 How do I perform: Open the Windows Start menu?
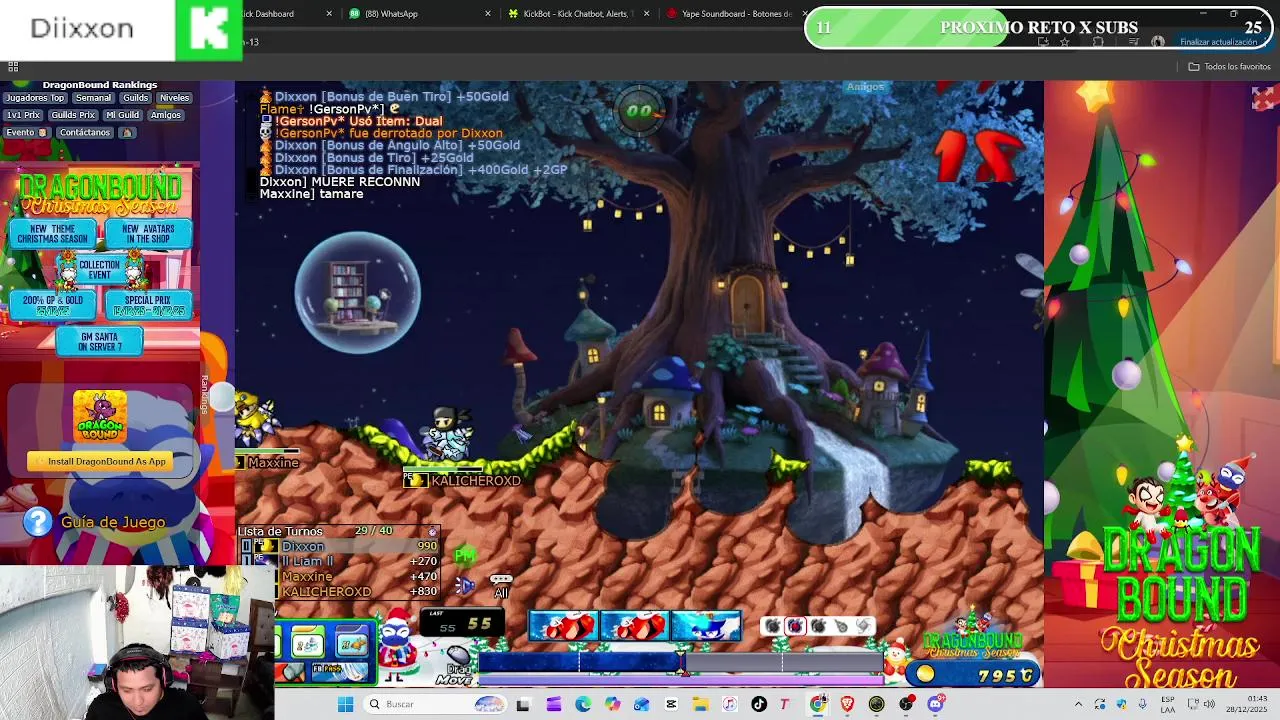pos(345,704)
